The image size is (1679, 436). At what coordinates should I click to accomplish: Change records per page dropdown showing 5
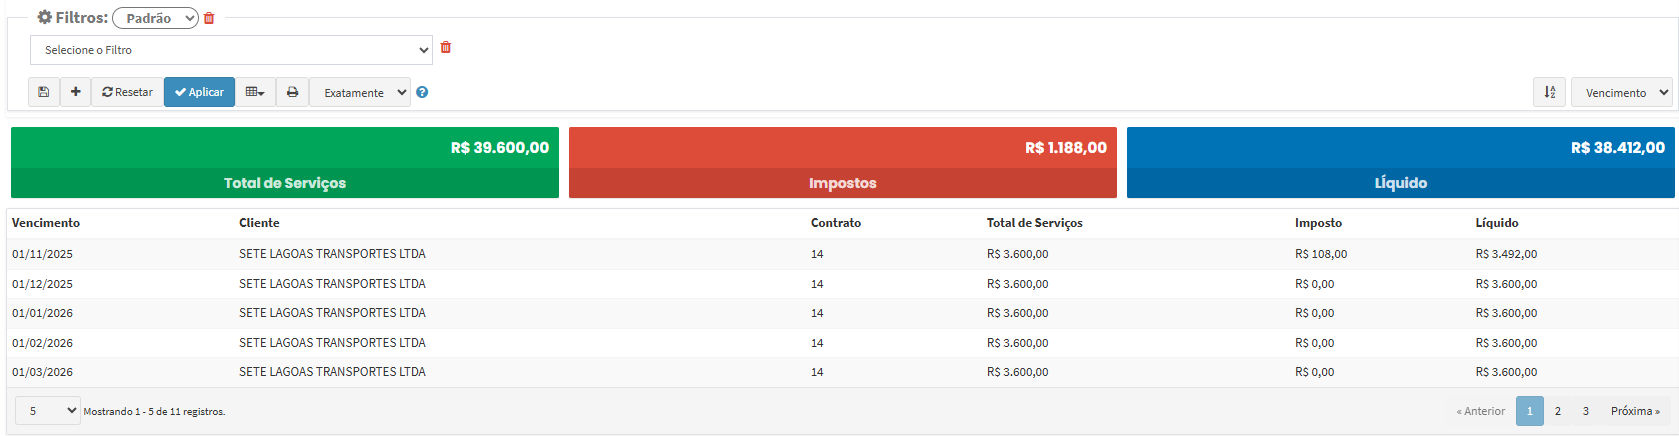tap(47, 411)
